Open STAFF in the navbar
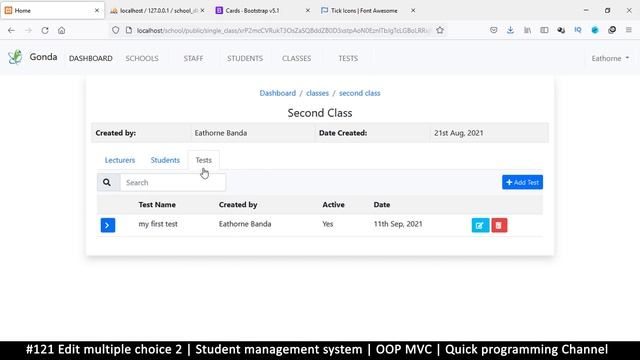This screenshot has width=640, height=360. tap(193, 58)
